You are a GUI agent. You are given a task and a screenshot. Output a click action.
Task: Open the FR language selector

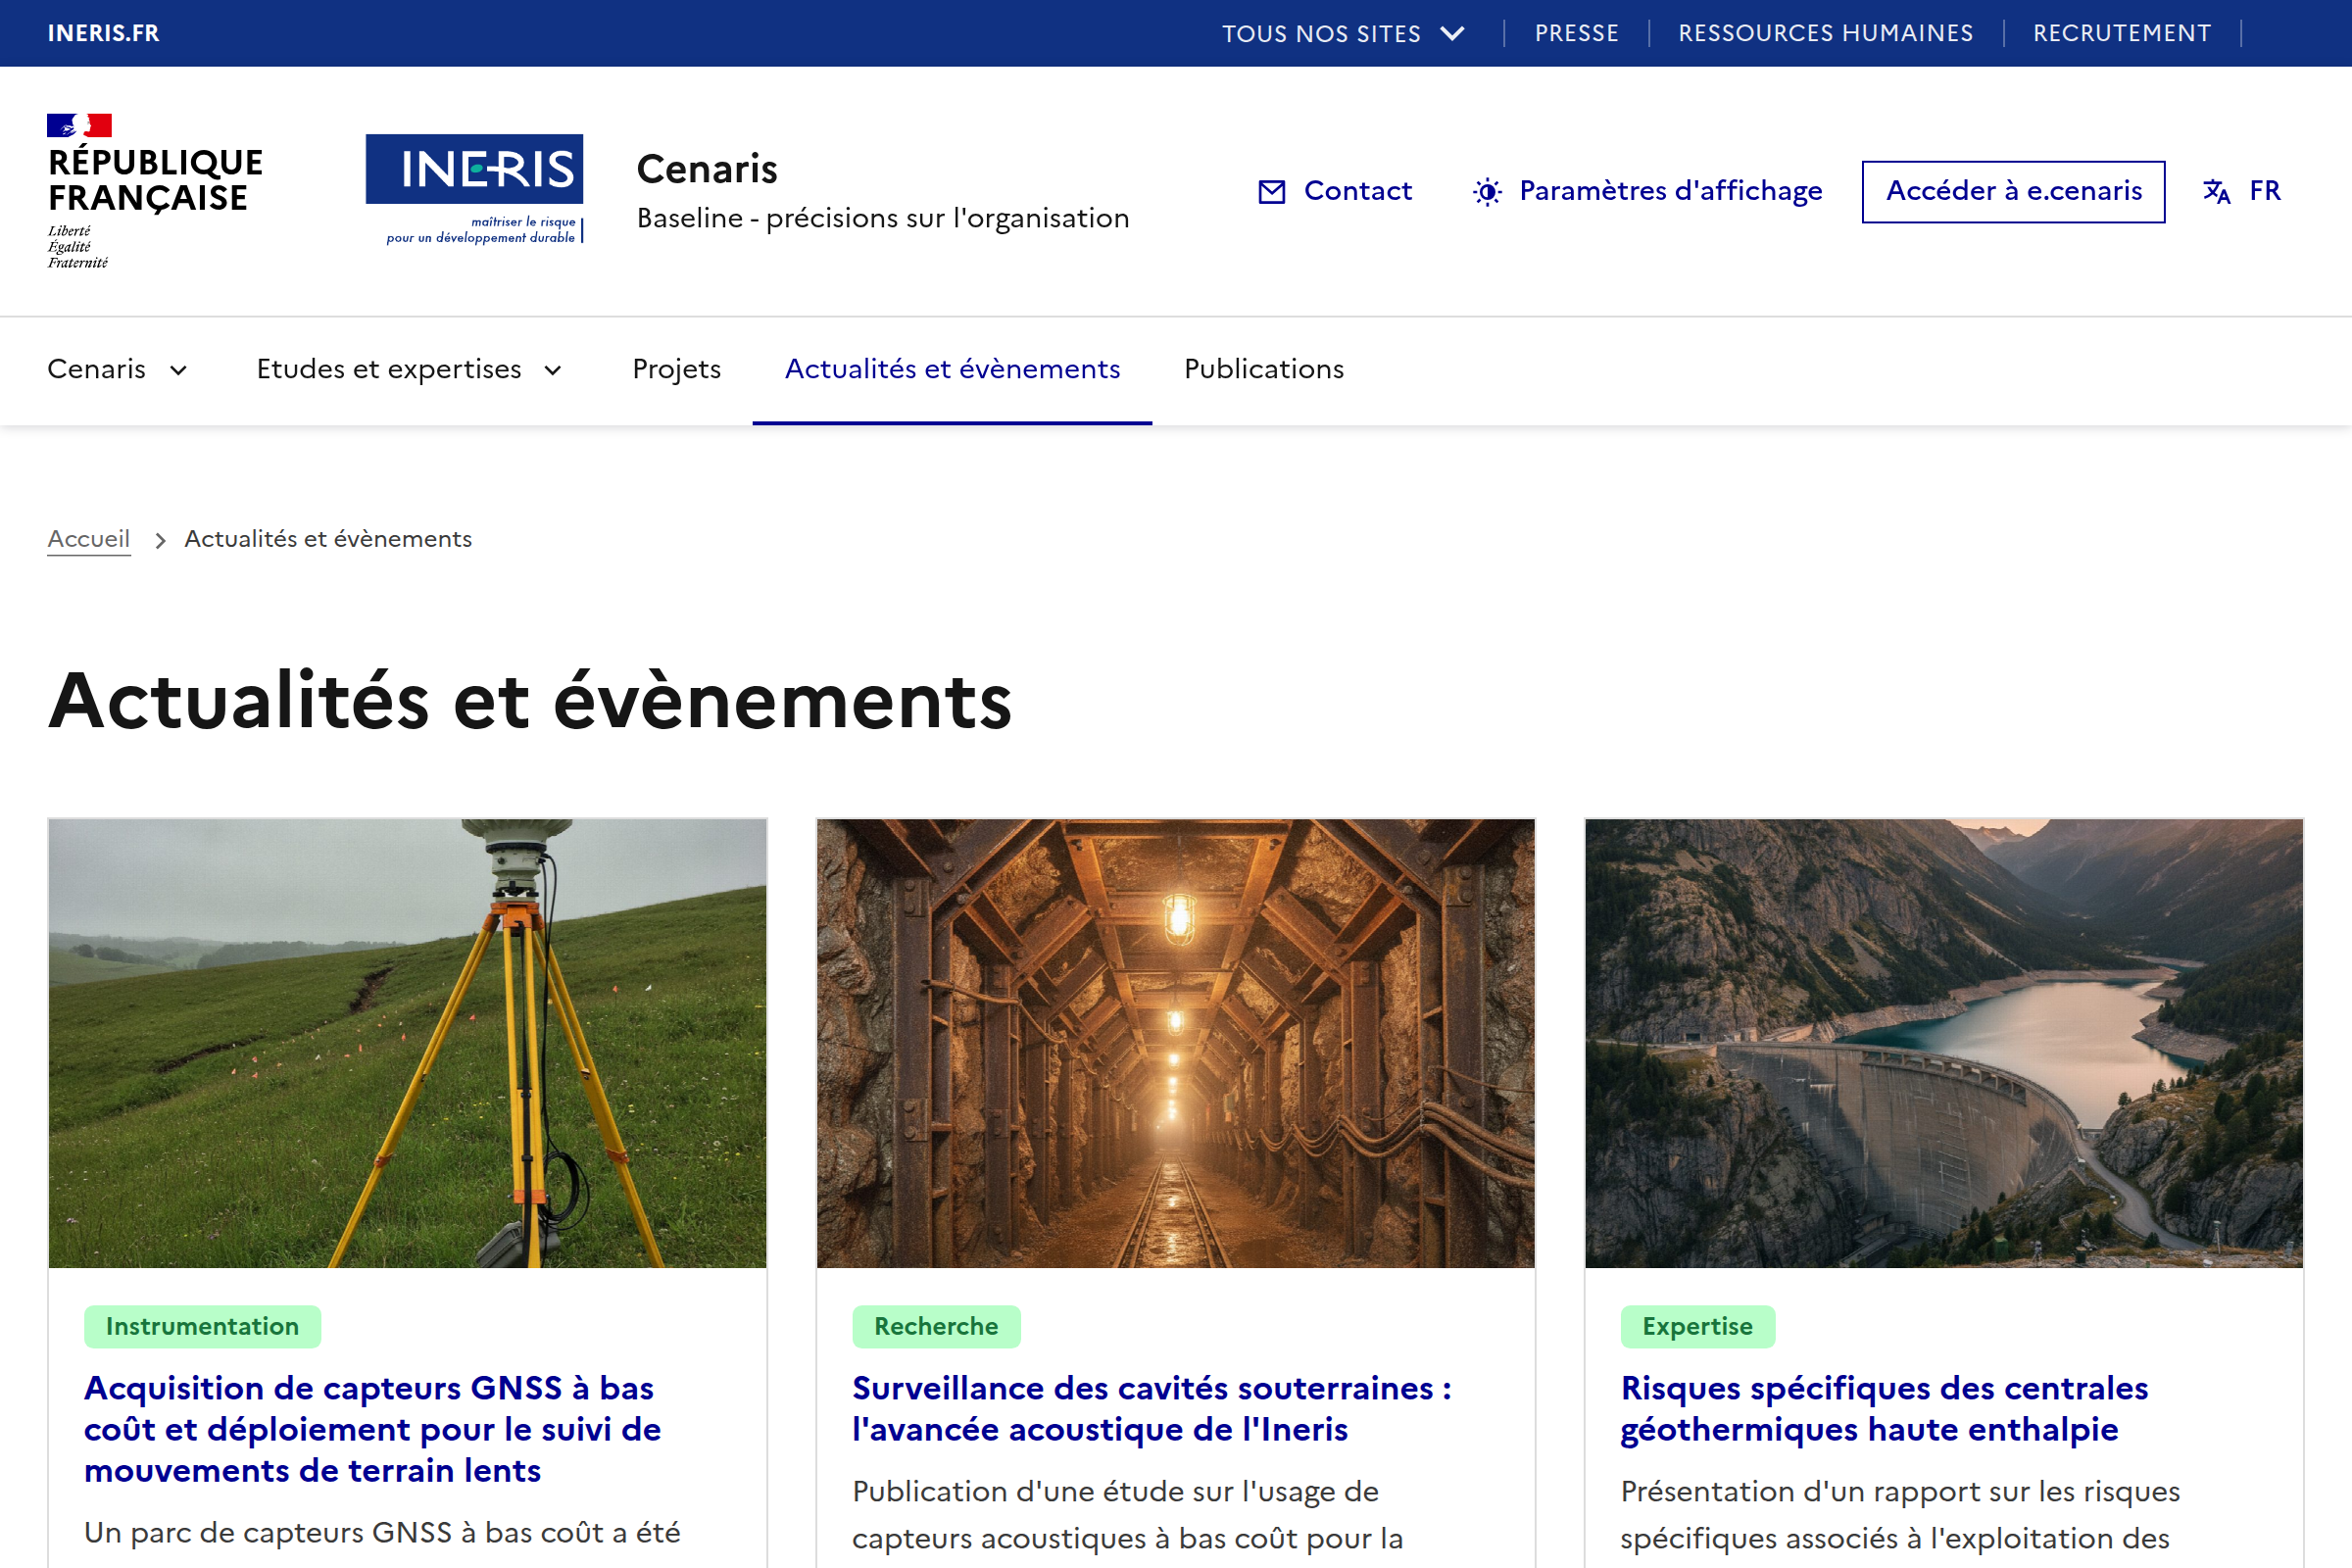point(2242,191)
